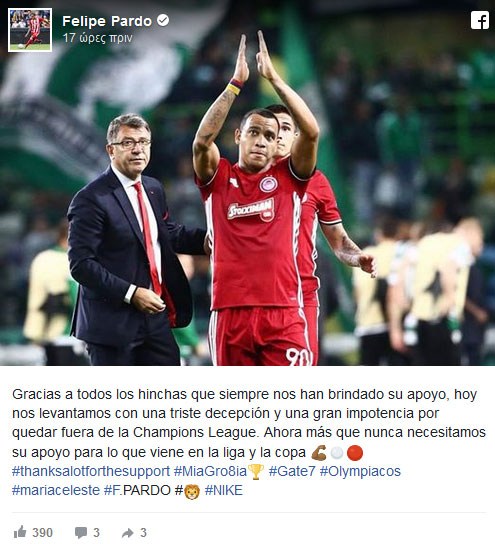
Task: Open the #F.PARDO hashtag
Action: click(x=137, y=491)
